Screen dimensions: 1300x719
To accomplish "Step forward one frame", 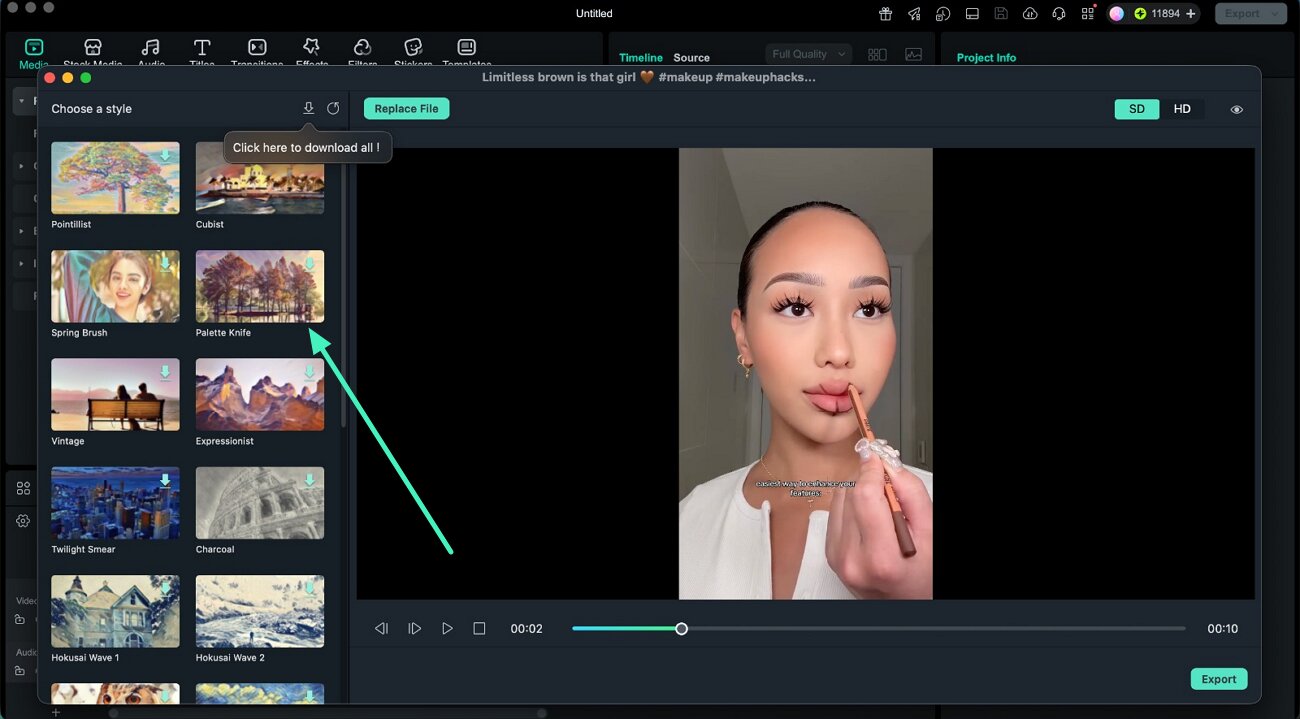I will point(414,629).
